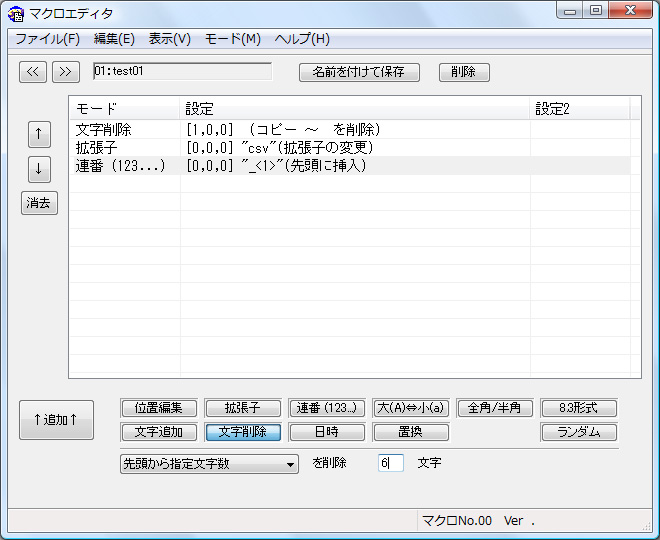Image resolution: width=660 pixels, height=540 pixels.
Task: Select the highlighted 文字削除 mode button
Action: point(243,432)
